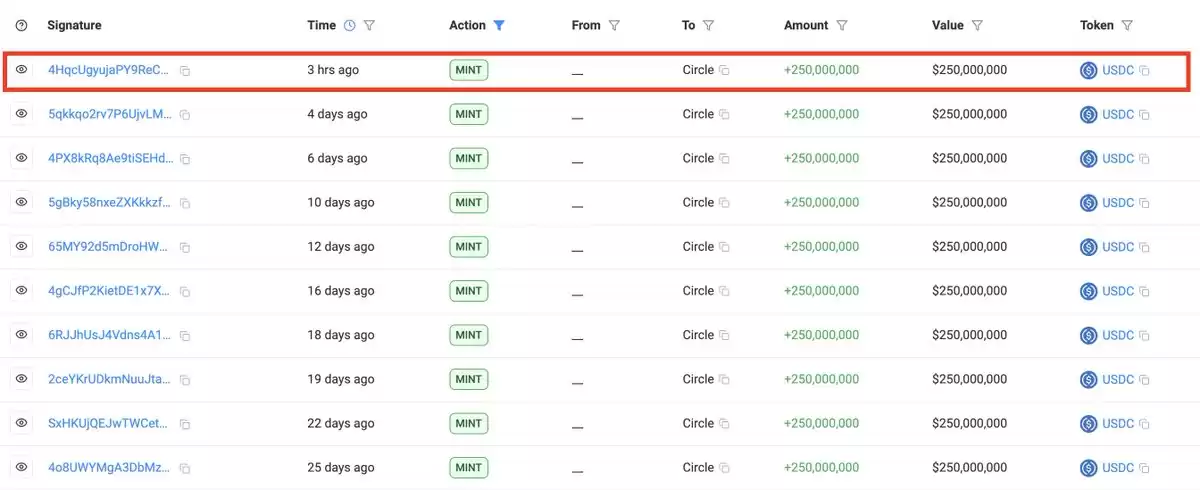
Task: Toggle eye icon for 4gCJfP2KietDE1x7X transaction
Action: pyautogui.click(x=21, y=291)
